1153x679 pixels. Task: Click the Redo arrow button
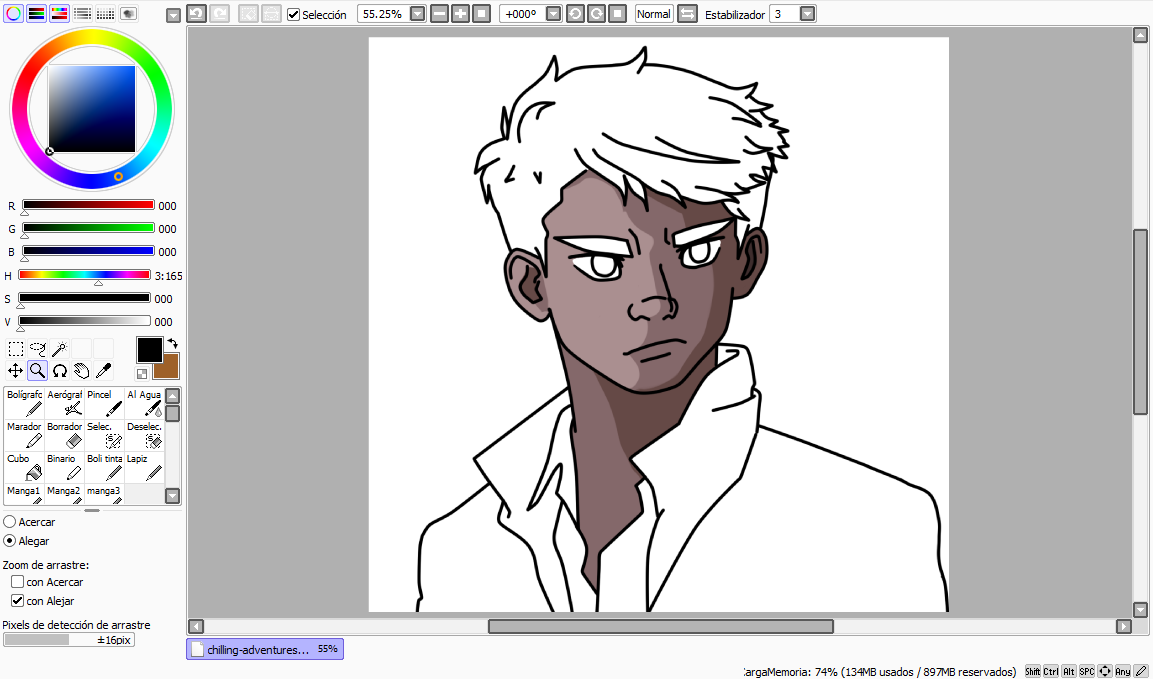click(x=219, y=13)
